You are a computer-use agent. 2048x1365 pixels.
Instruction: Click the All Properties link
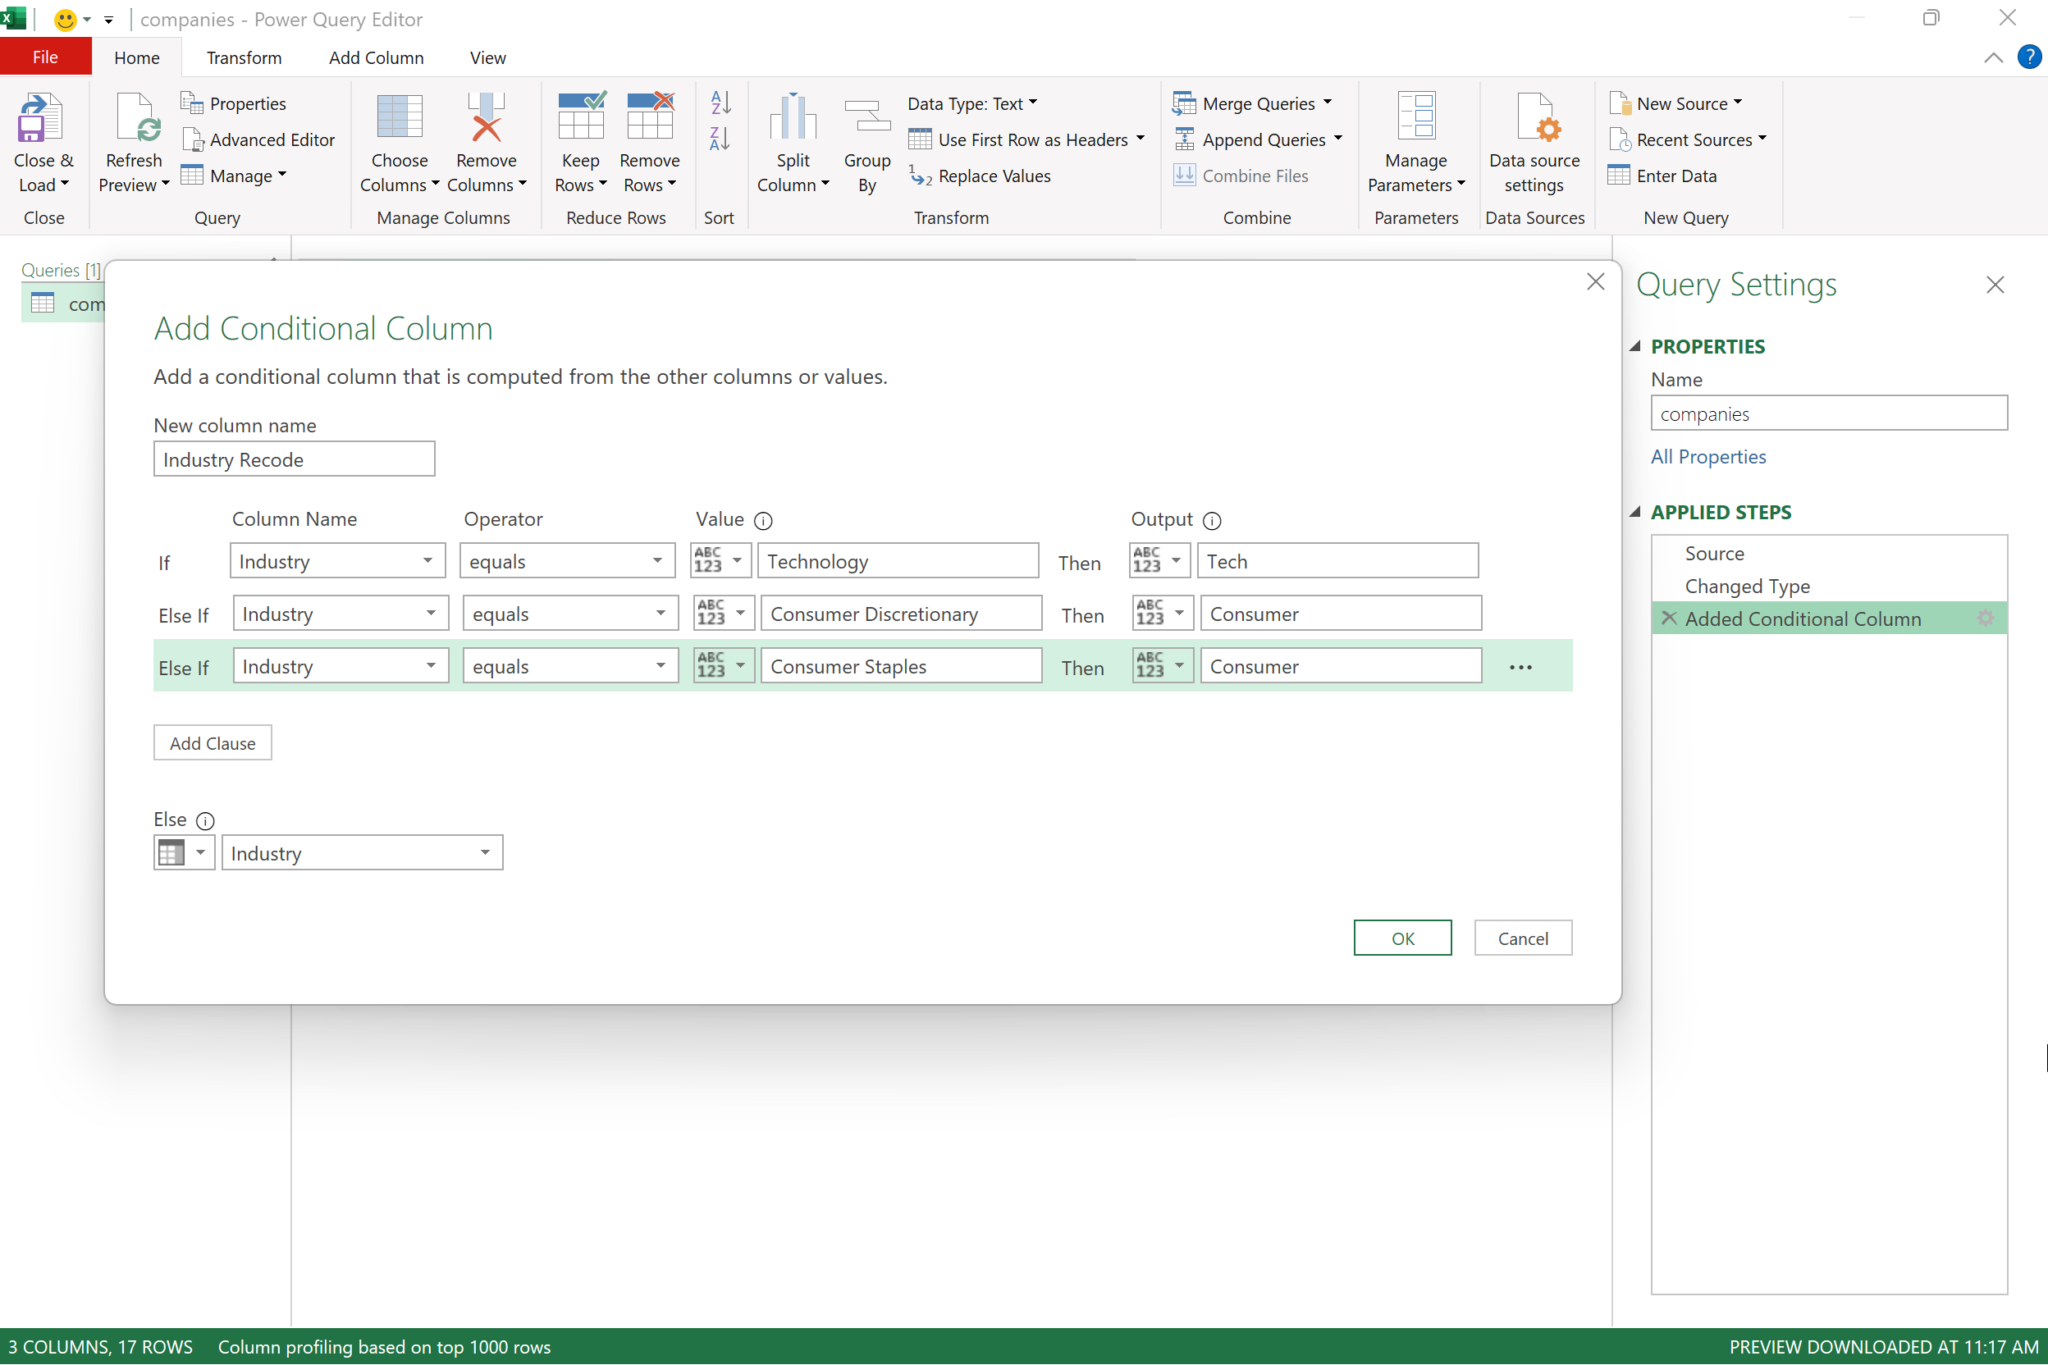[1708, 457]
